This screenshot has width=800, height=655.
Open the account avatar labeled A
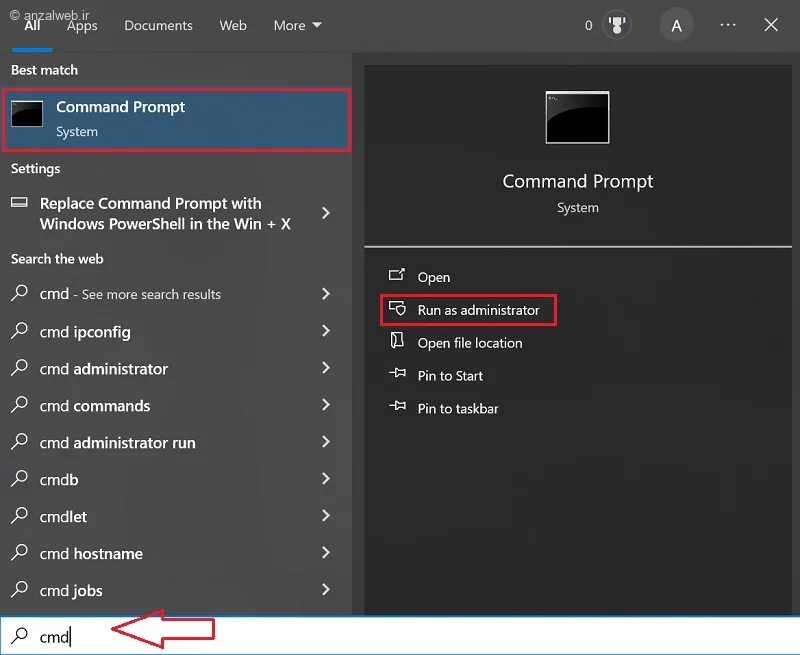677,26
